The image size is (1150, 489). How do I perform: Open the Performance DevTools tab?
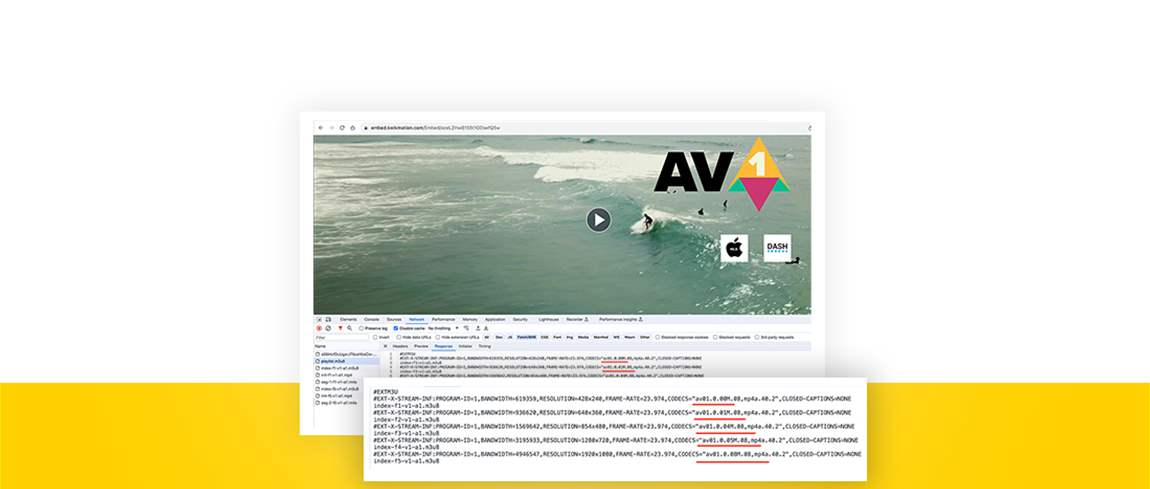[443, 320]
